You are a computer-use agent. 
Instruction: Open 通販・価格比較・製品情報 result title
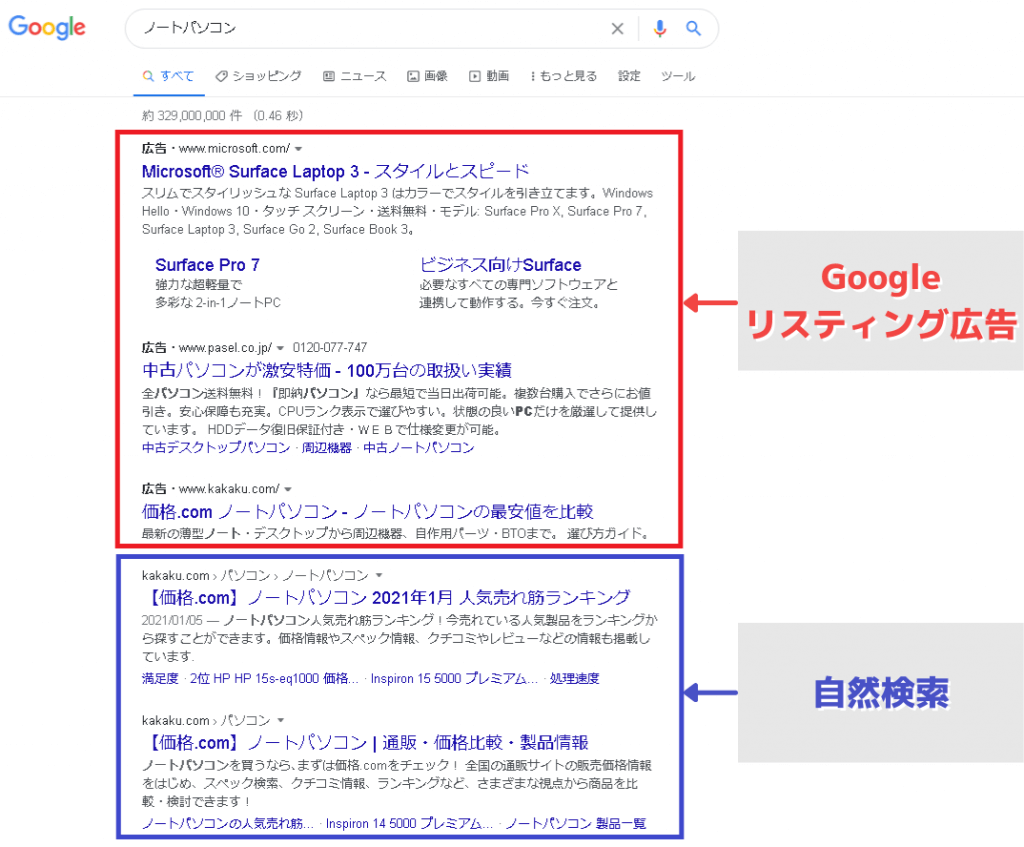[366, 742]
